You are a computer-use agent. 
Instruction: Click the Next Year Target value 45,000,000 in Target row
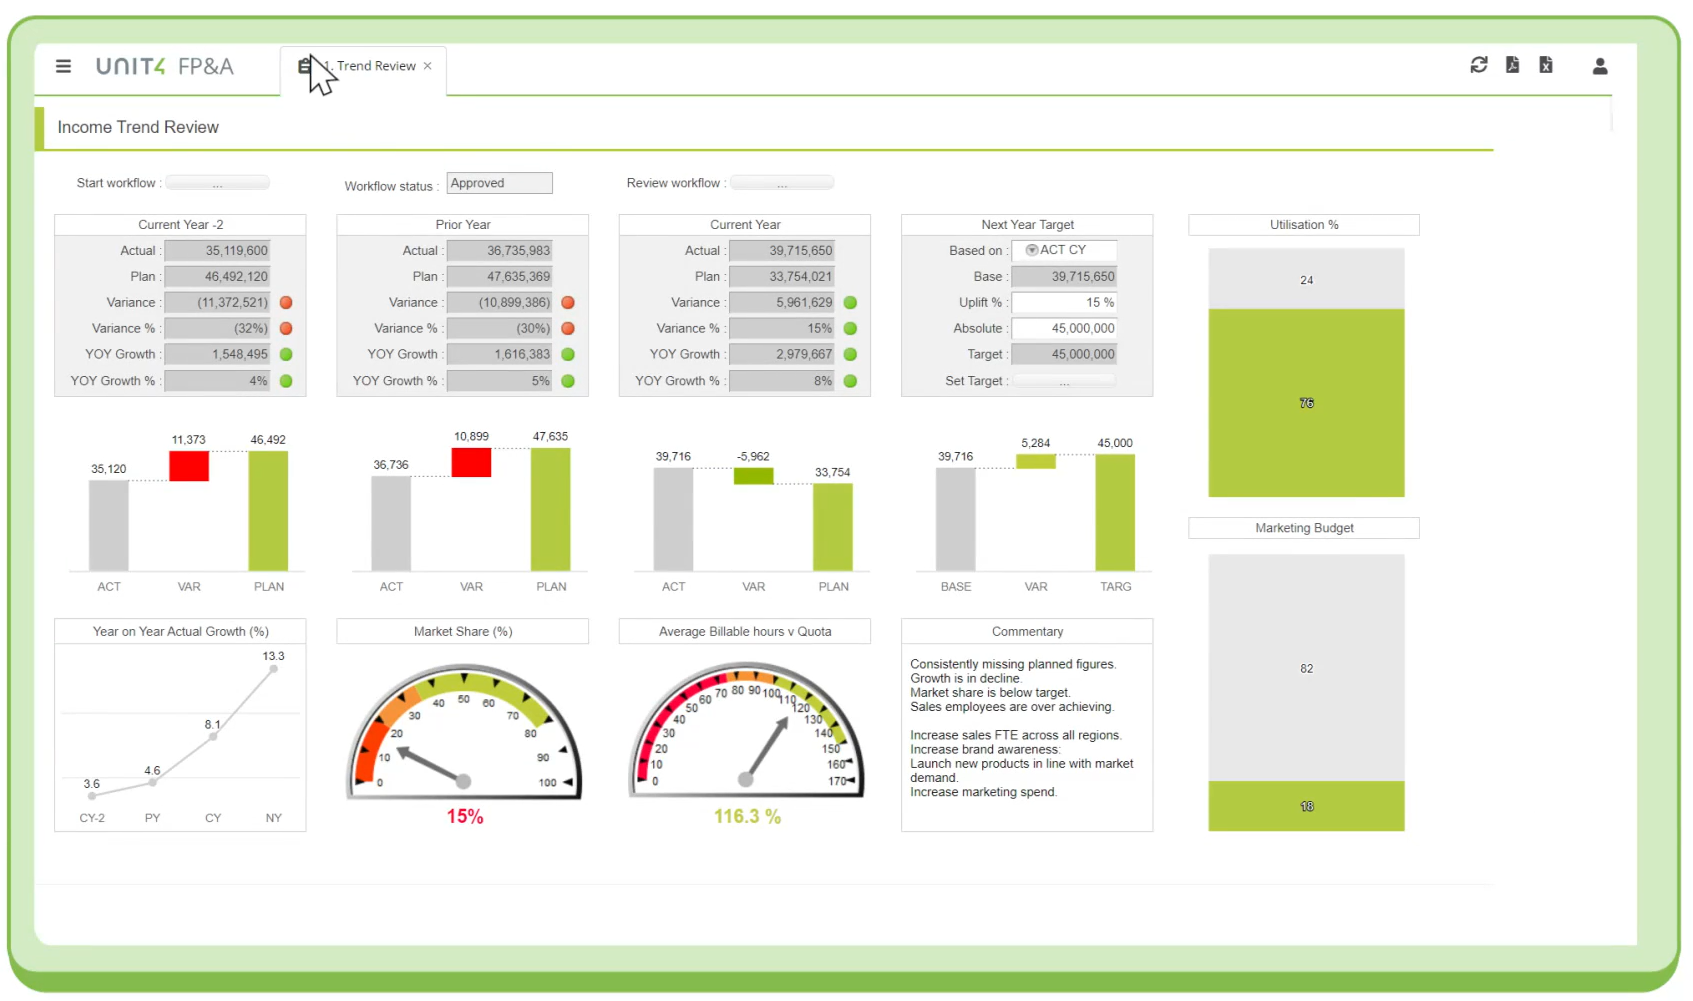[x=1064, y=354]
